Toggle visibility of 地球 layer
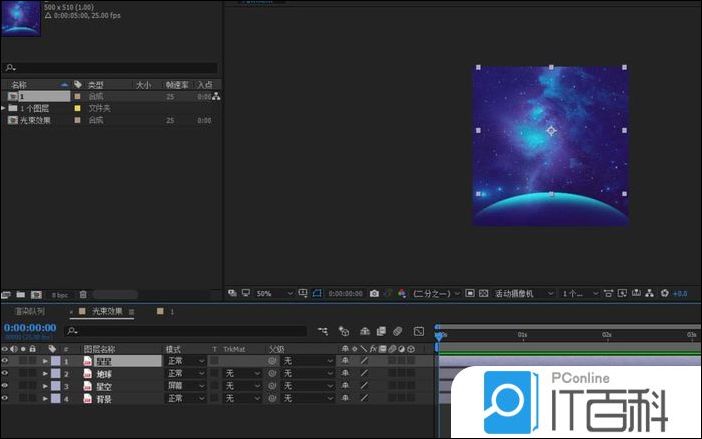The image size is (702, 439). (x=5, y=373)
